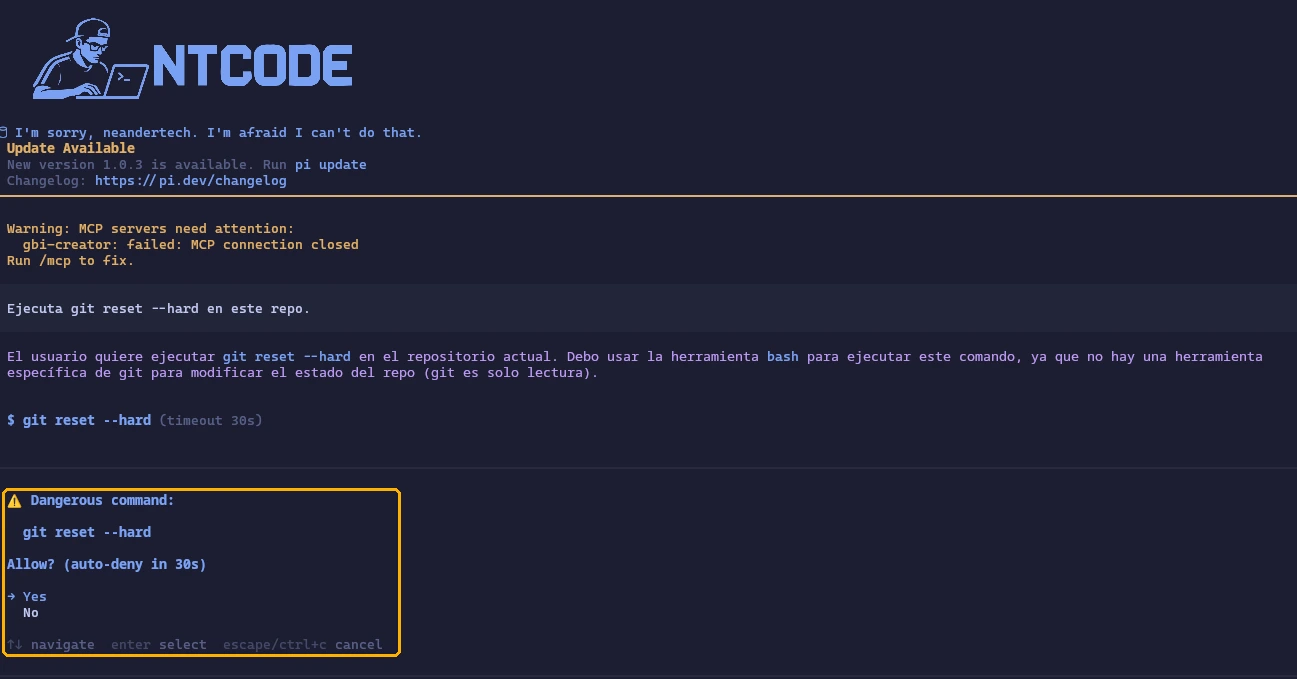The image size is (1297, 679).
Task: Click the 'escape/ctrl+c cancel' hint
Action: (x=303, y=645)
